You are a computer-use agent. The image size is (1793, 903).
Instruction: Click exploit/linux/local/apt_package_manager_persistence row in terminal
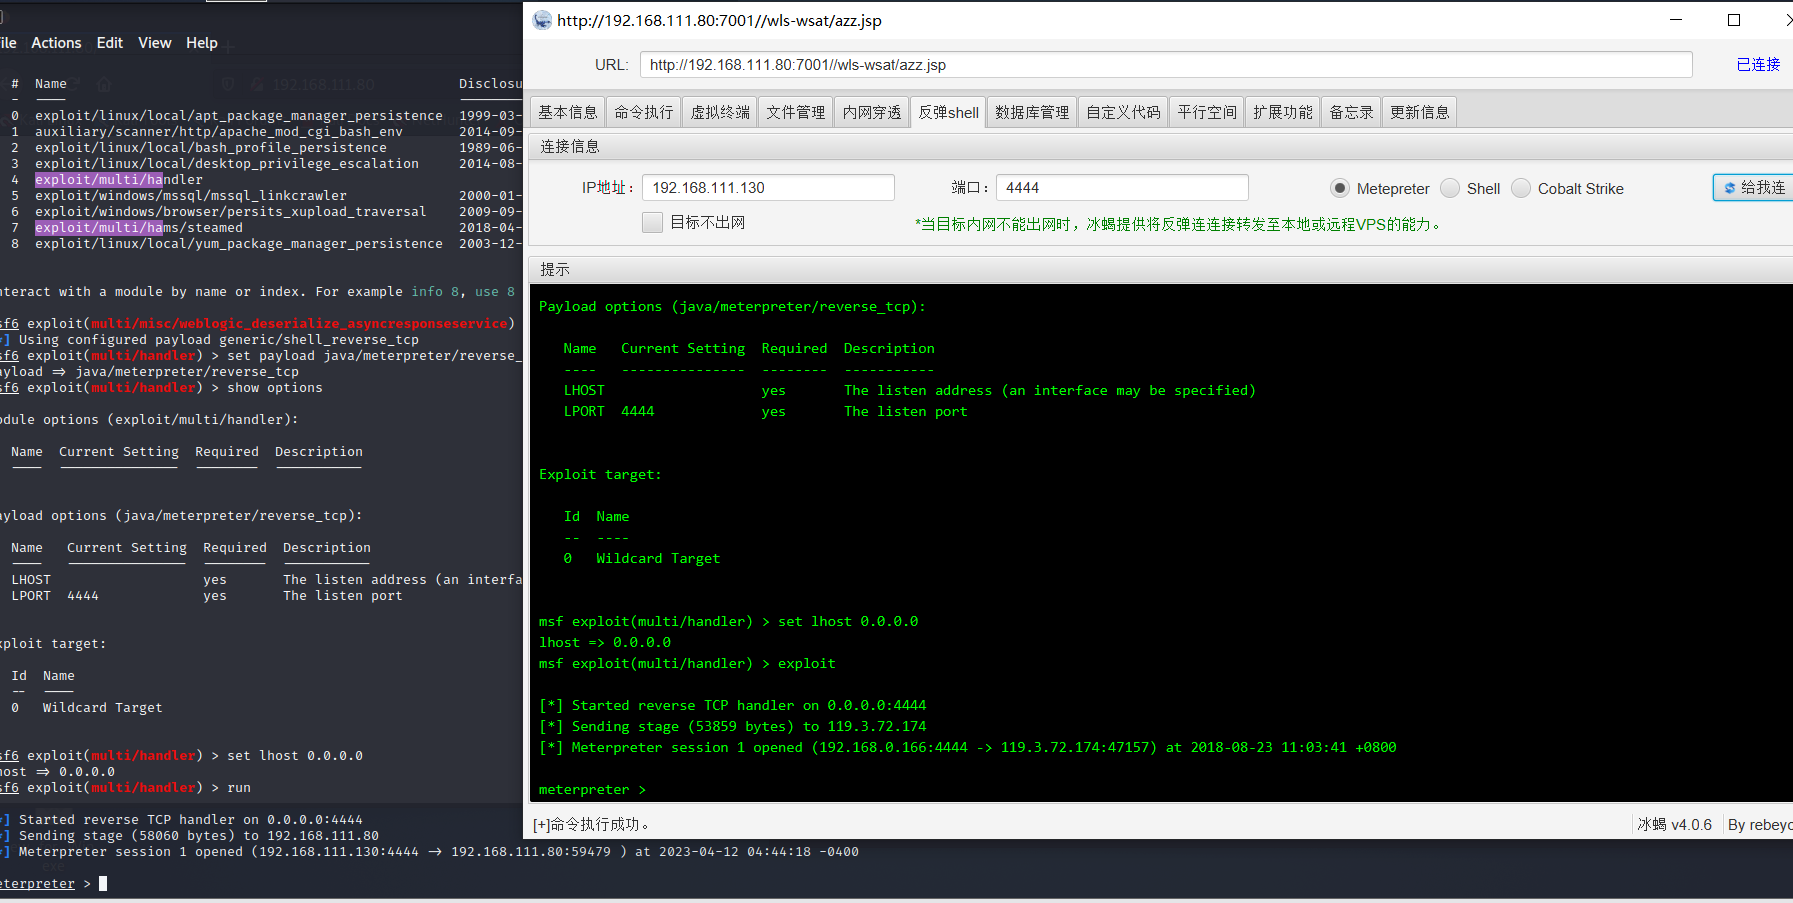pyautogui.click(x=239, y=116)
